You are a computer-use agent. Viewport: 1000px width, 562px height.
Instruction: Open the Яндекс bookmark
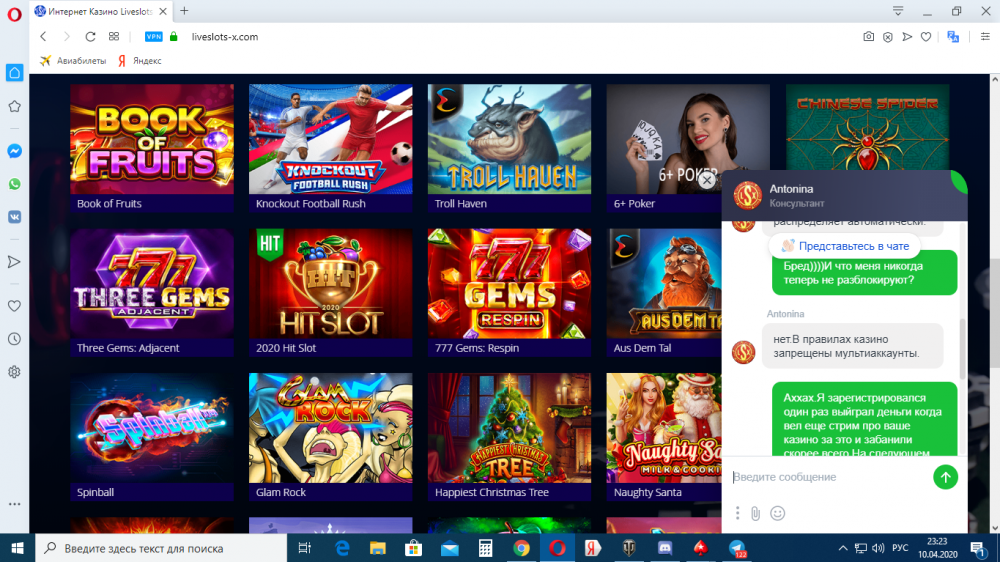(140, 61)
